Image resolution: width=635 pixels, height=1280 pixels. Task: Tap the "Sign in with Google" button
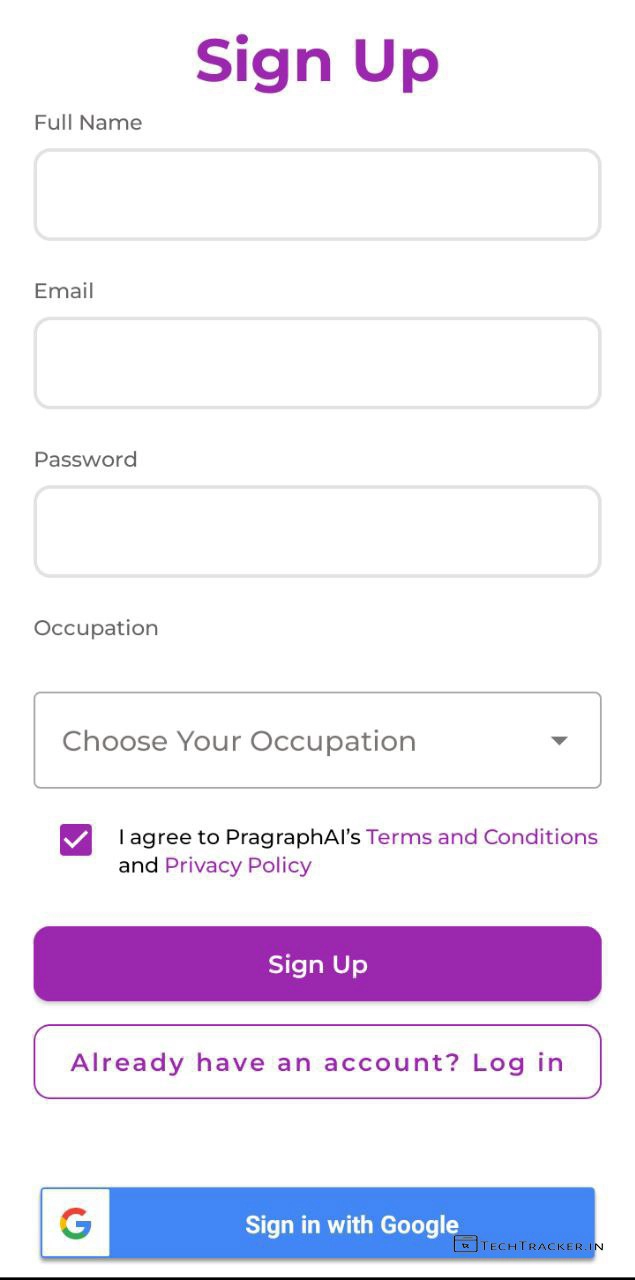click(x=352, y=1224)
